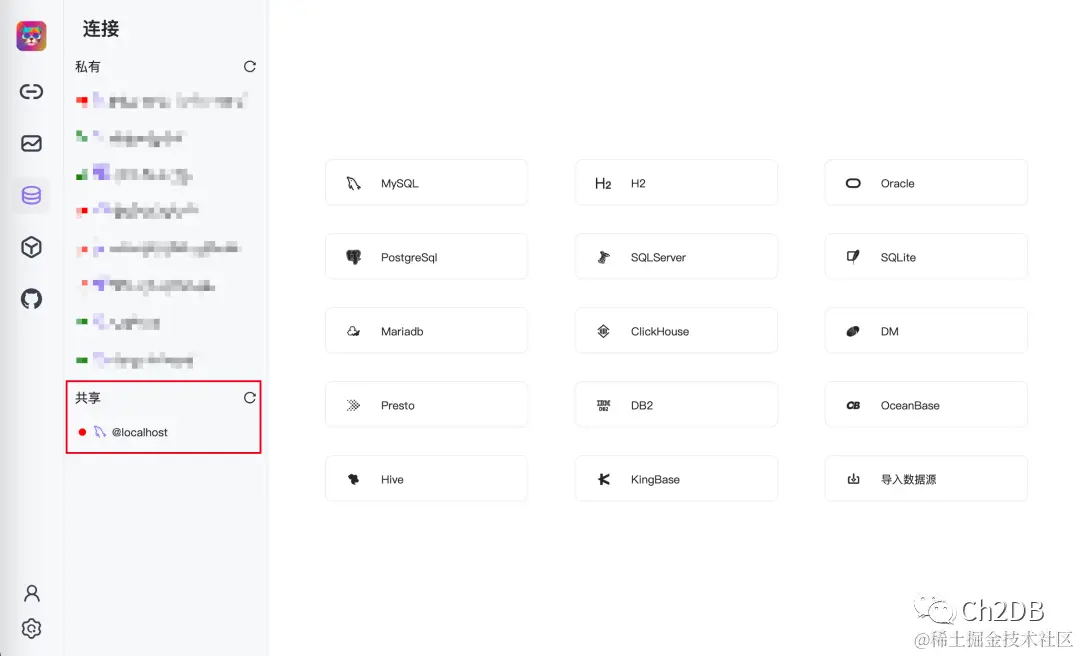
Task: Click the import data source icon
Action: point(853,479)
